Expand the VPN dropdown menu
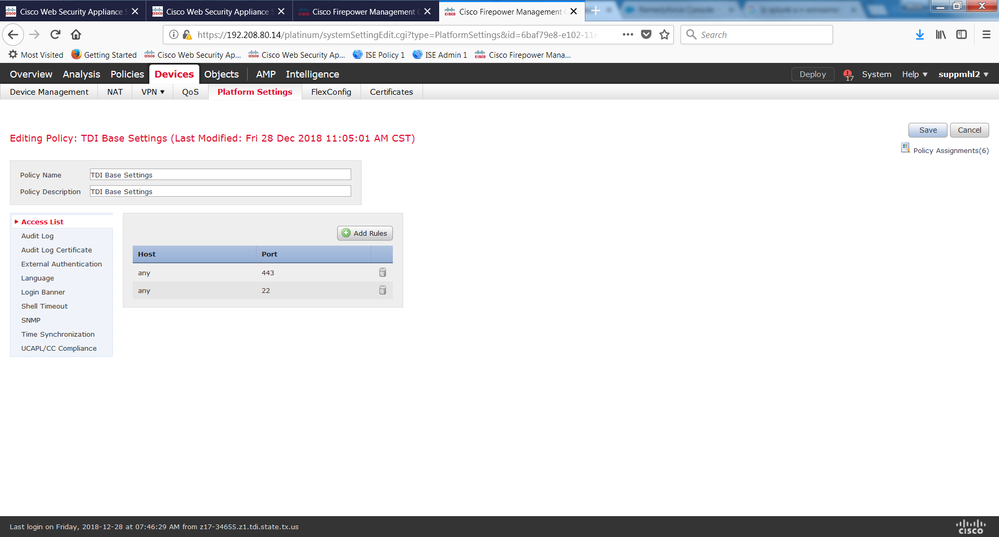Viewport: 999px width, 537px height. (153, 92)
